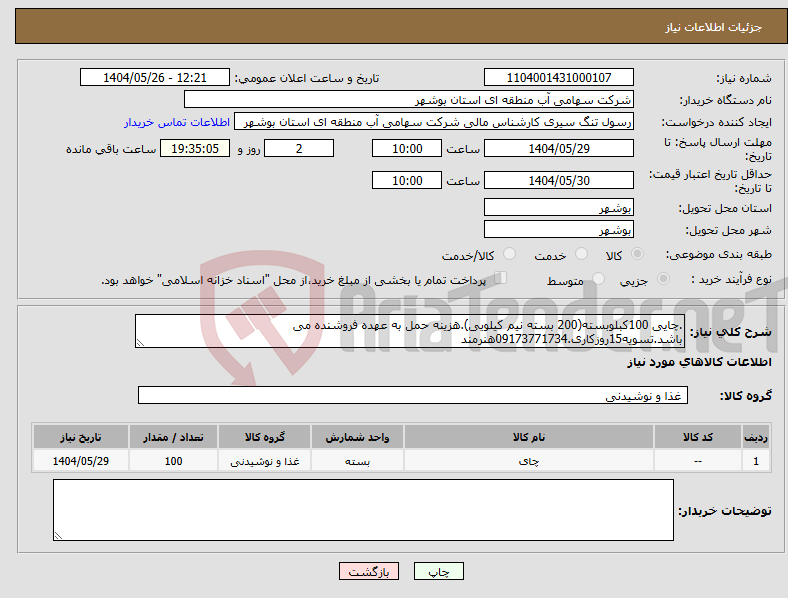Click the resize handle of توضیحات خریدار textarea

click(x=58, y=536)
